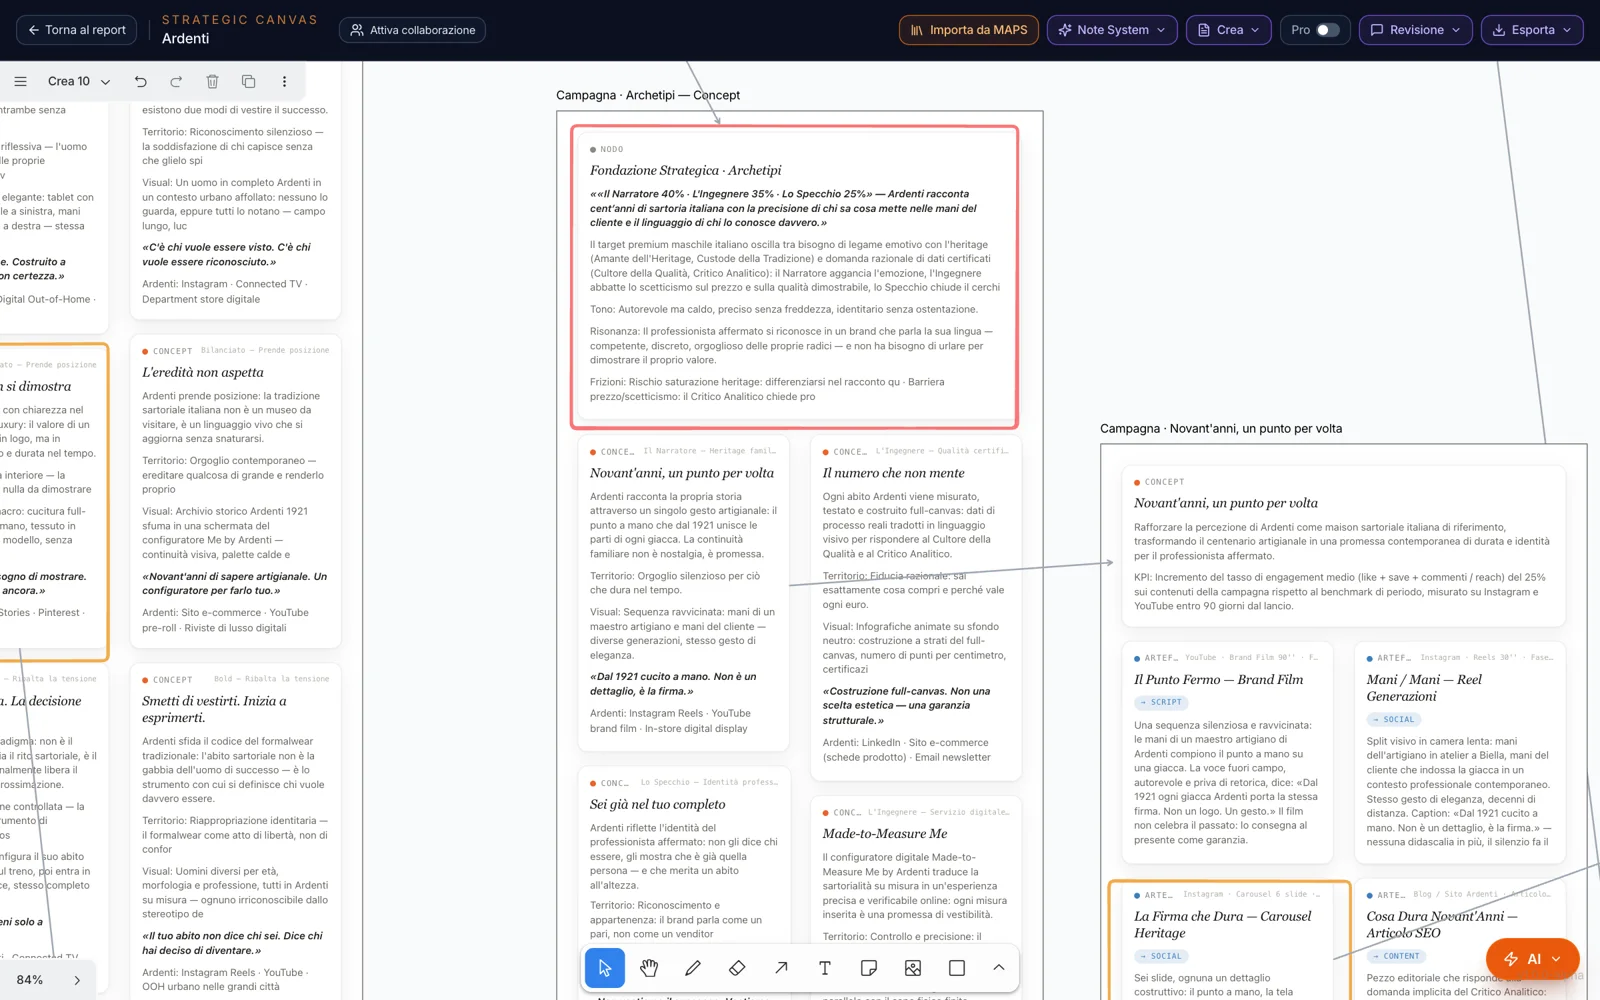Image resolution: width=1600 pixels, height=1000 pixels.
Task: Click Campagna · Archetipi — Concept frame label
Action: 648,95
